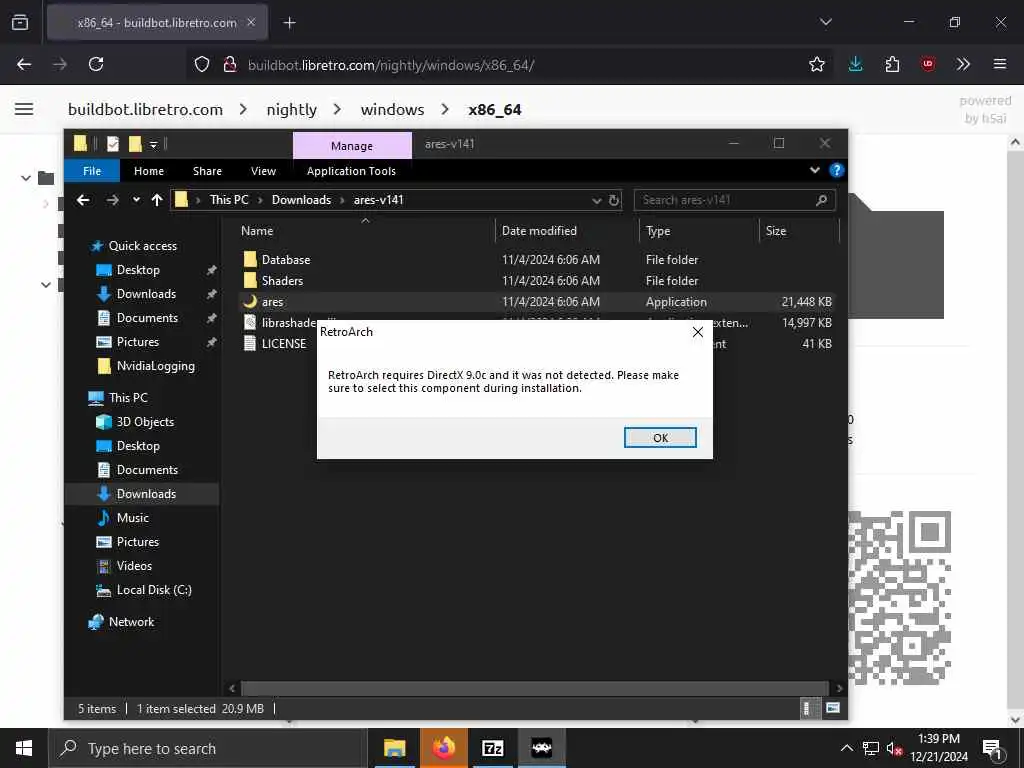Sort by Date modified column
This screenshot has height=768, width=1024.
539,231
